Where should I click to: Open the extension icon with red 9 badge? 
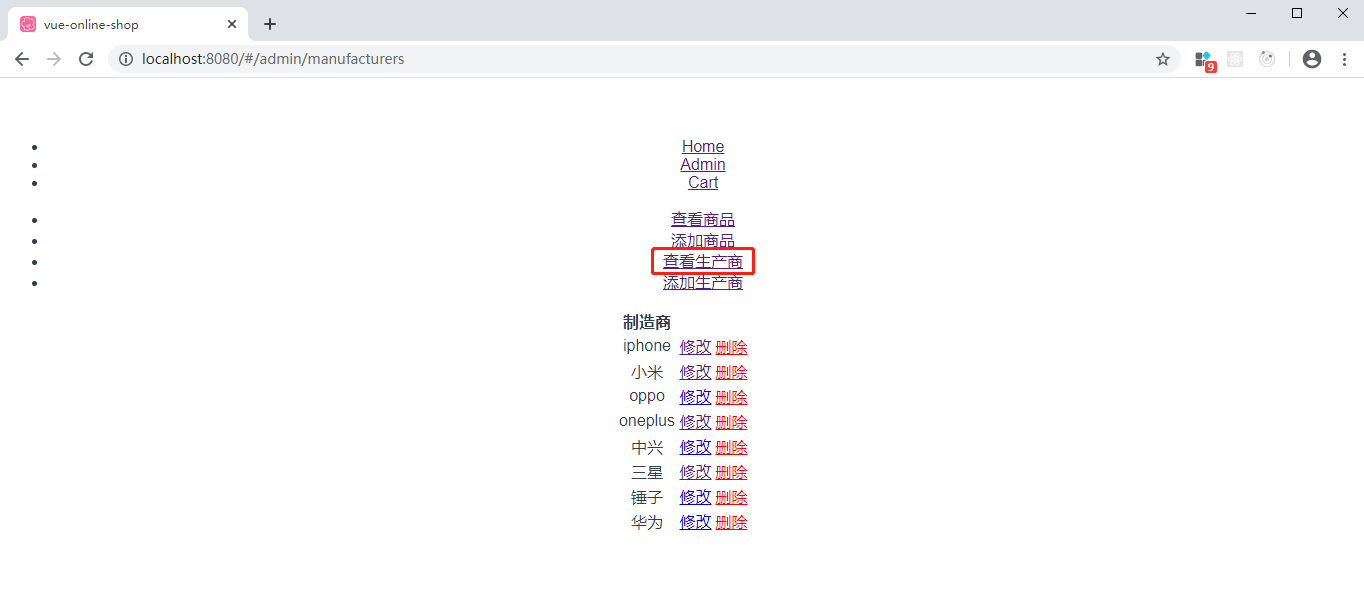[1204, 60]
